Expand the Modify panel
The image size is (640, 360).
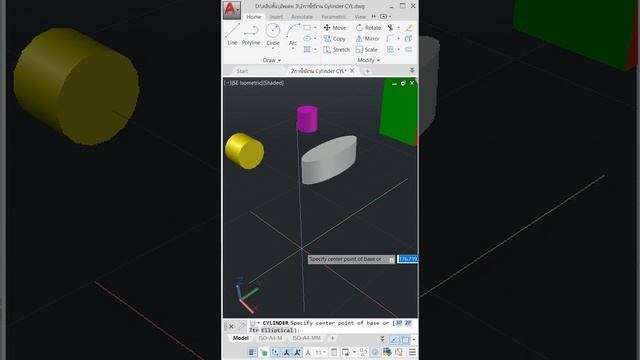369,60
